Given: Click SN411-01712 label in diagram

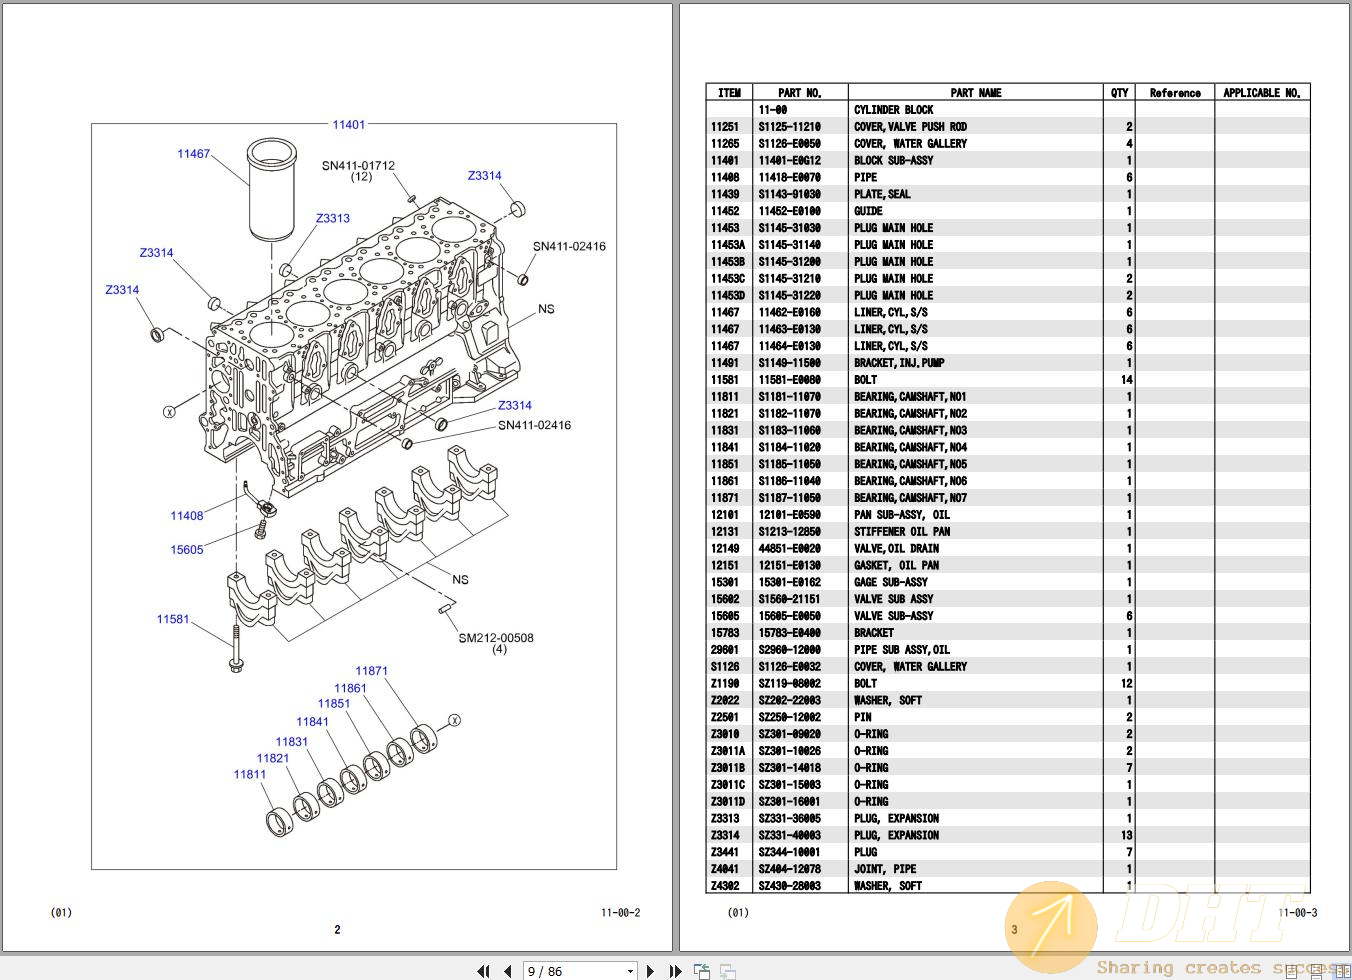Looking at the screenshot, I should (358, 166).
